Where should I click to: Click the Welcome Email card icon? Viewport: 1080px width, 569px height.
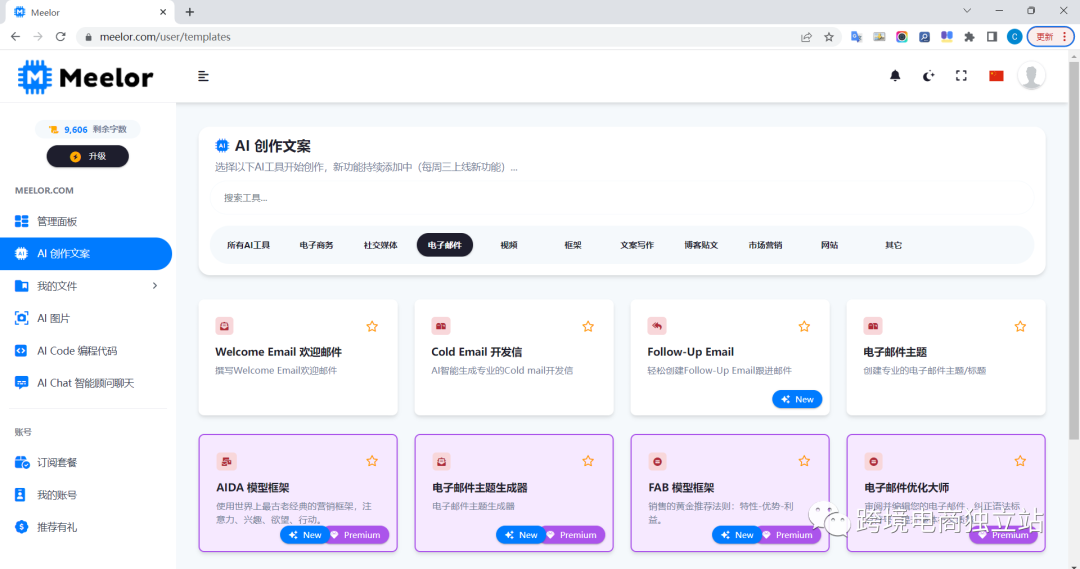(225, 326)
